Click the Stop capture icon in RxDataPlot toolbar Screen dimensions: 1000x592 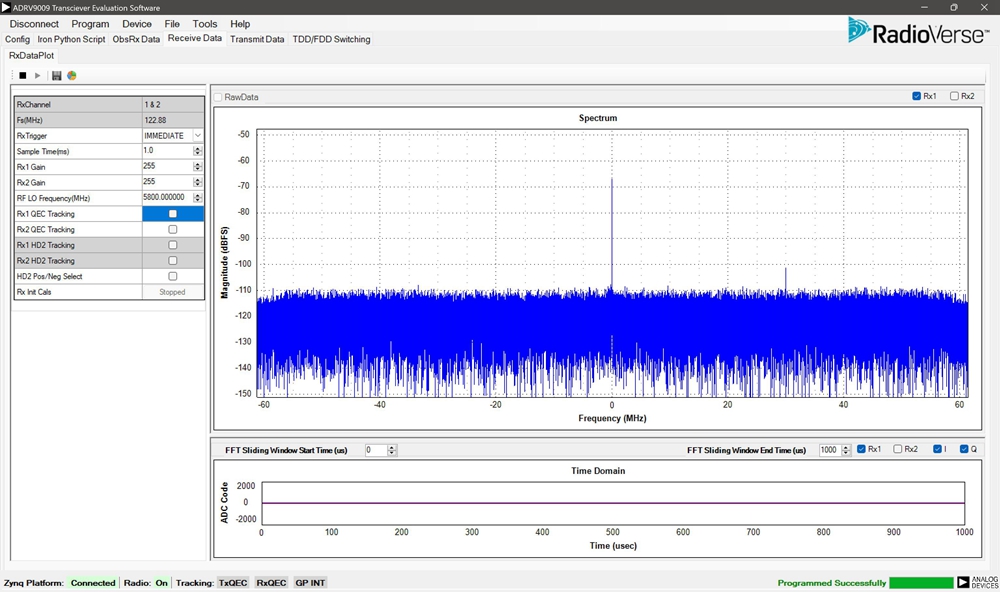[x=23, y=76]
